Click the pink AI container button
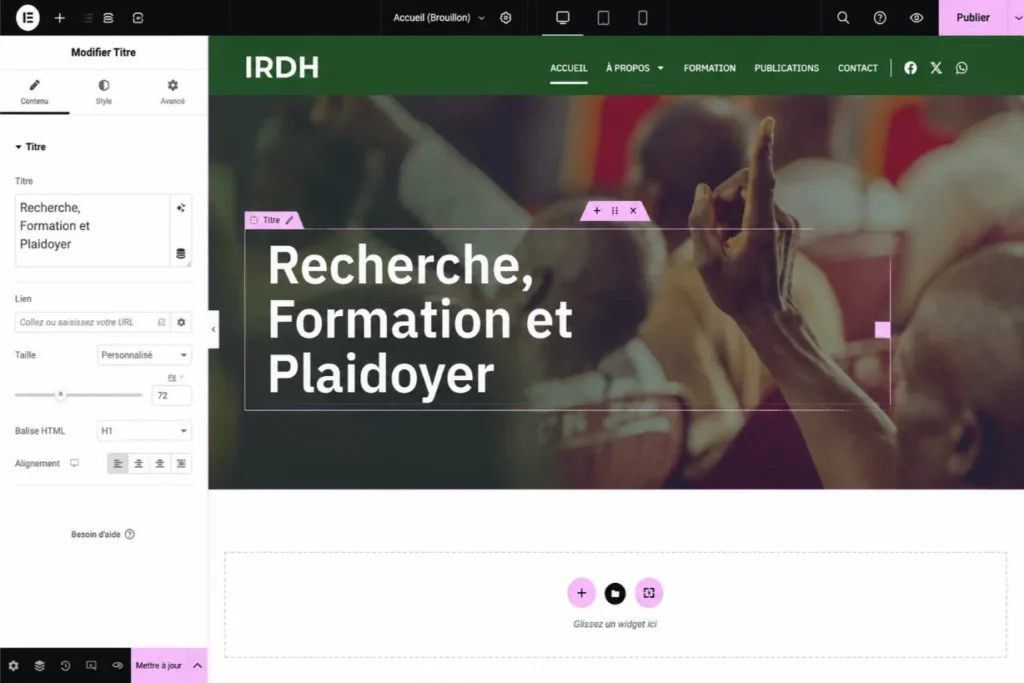This screenshot has height=683, width=1024. pyautogui.click(x=648, y=593)
